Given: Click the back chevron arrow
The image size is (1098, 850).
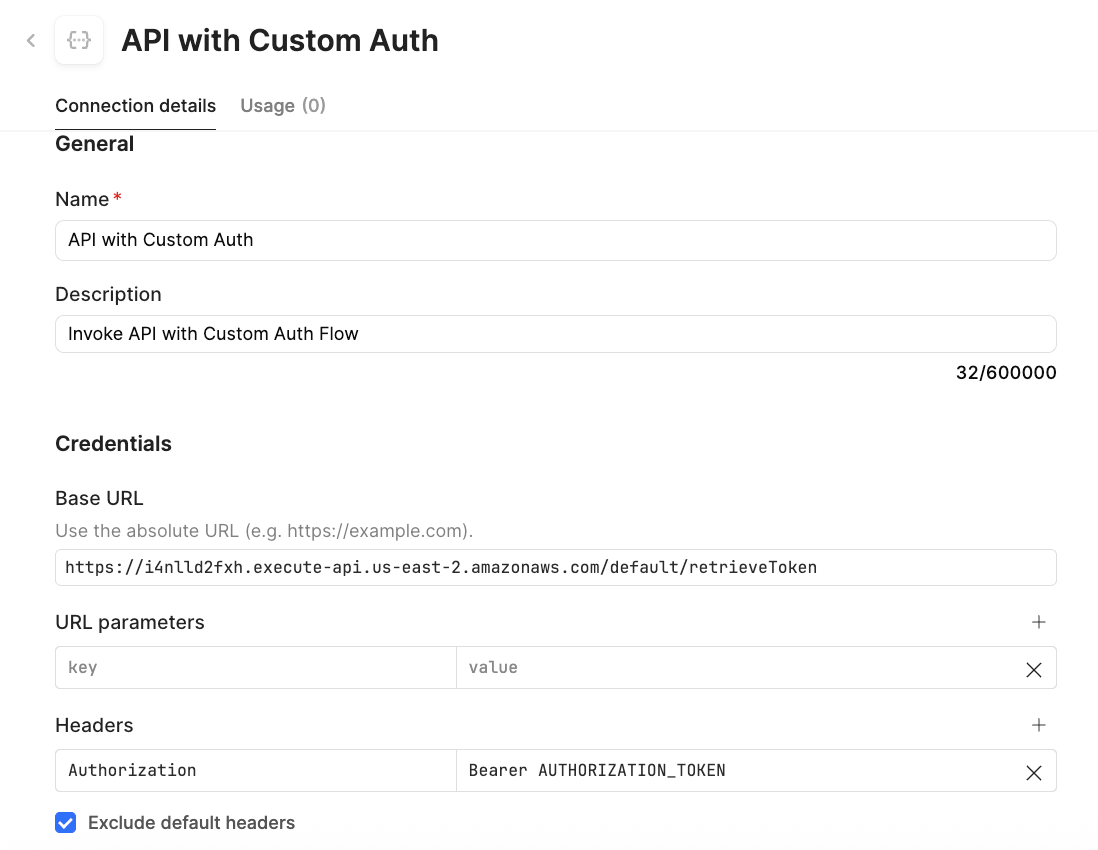Looking at the screenshot, I should [30, 40].
